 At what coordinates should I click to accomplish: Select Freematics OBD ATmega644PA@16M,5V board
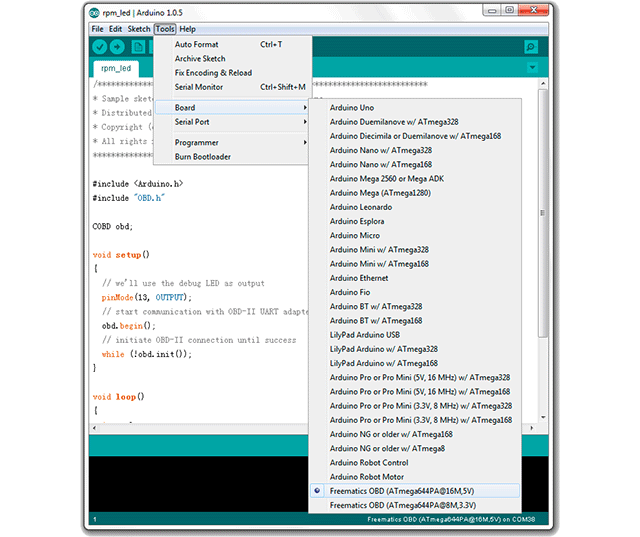pyautogui.click(x=415, y=491)
